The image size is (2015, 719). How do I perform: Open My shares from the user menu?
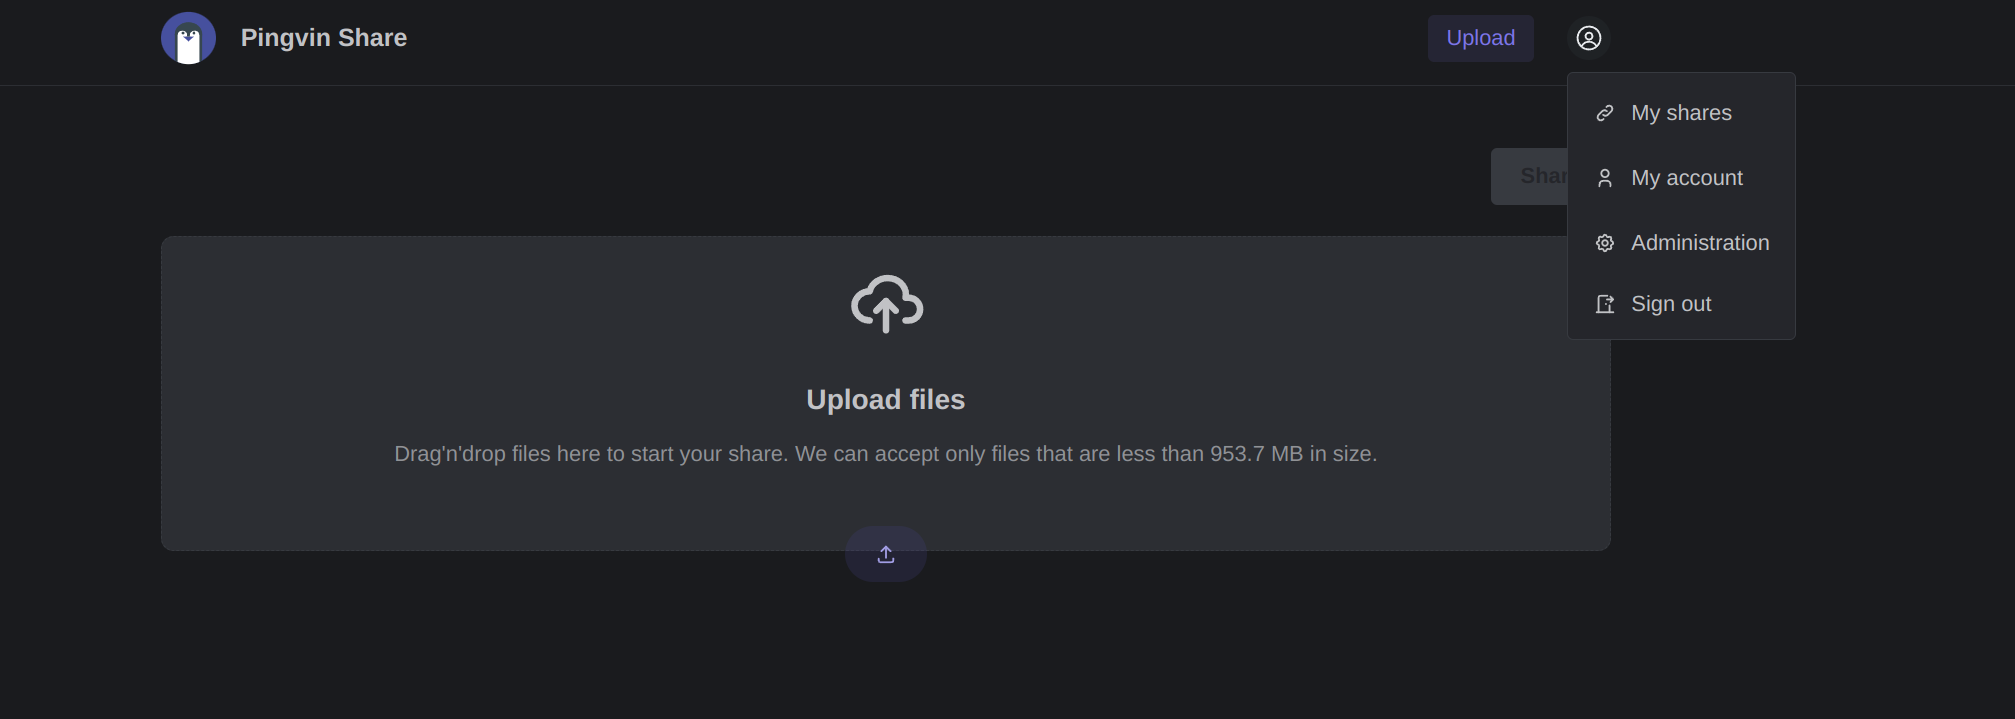click(x=1681, y=113)
